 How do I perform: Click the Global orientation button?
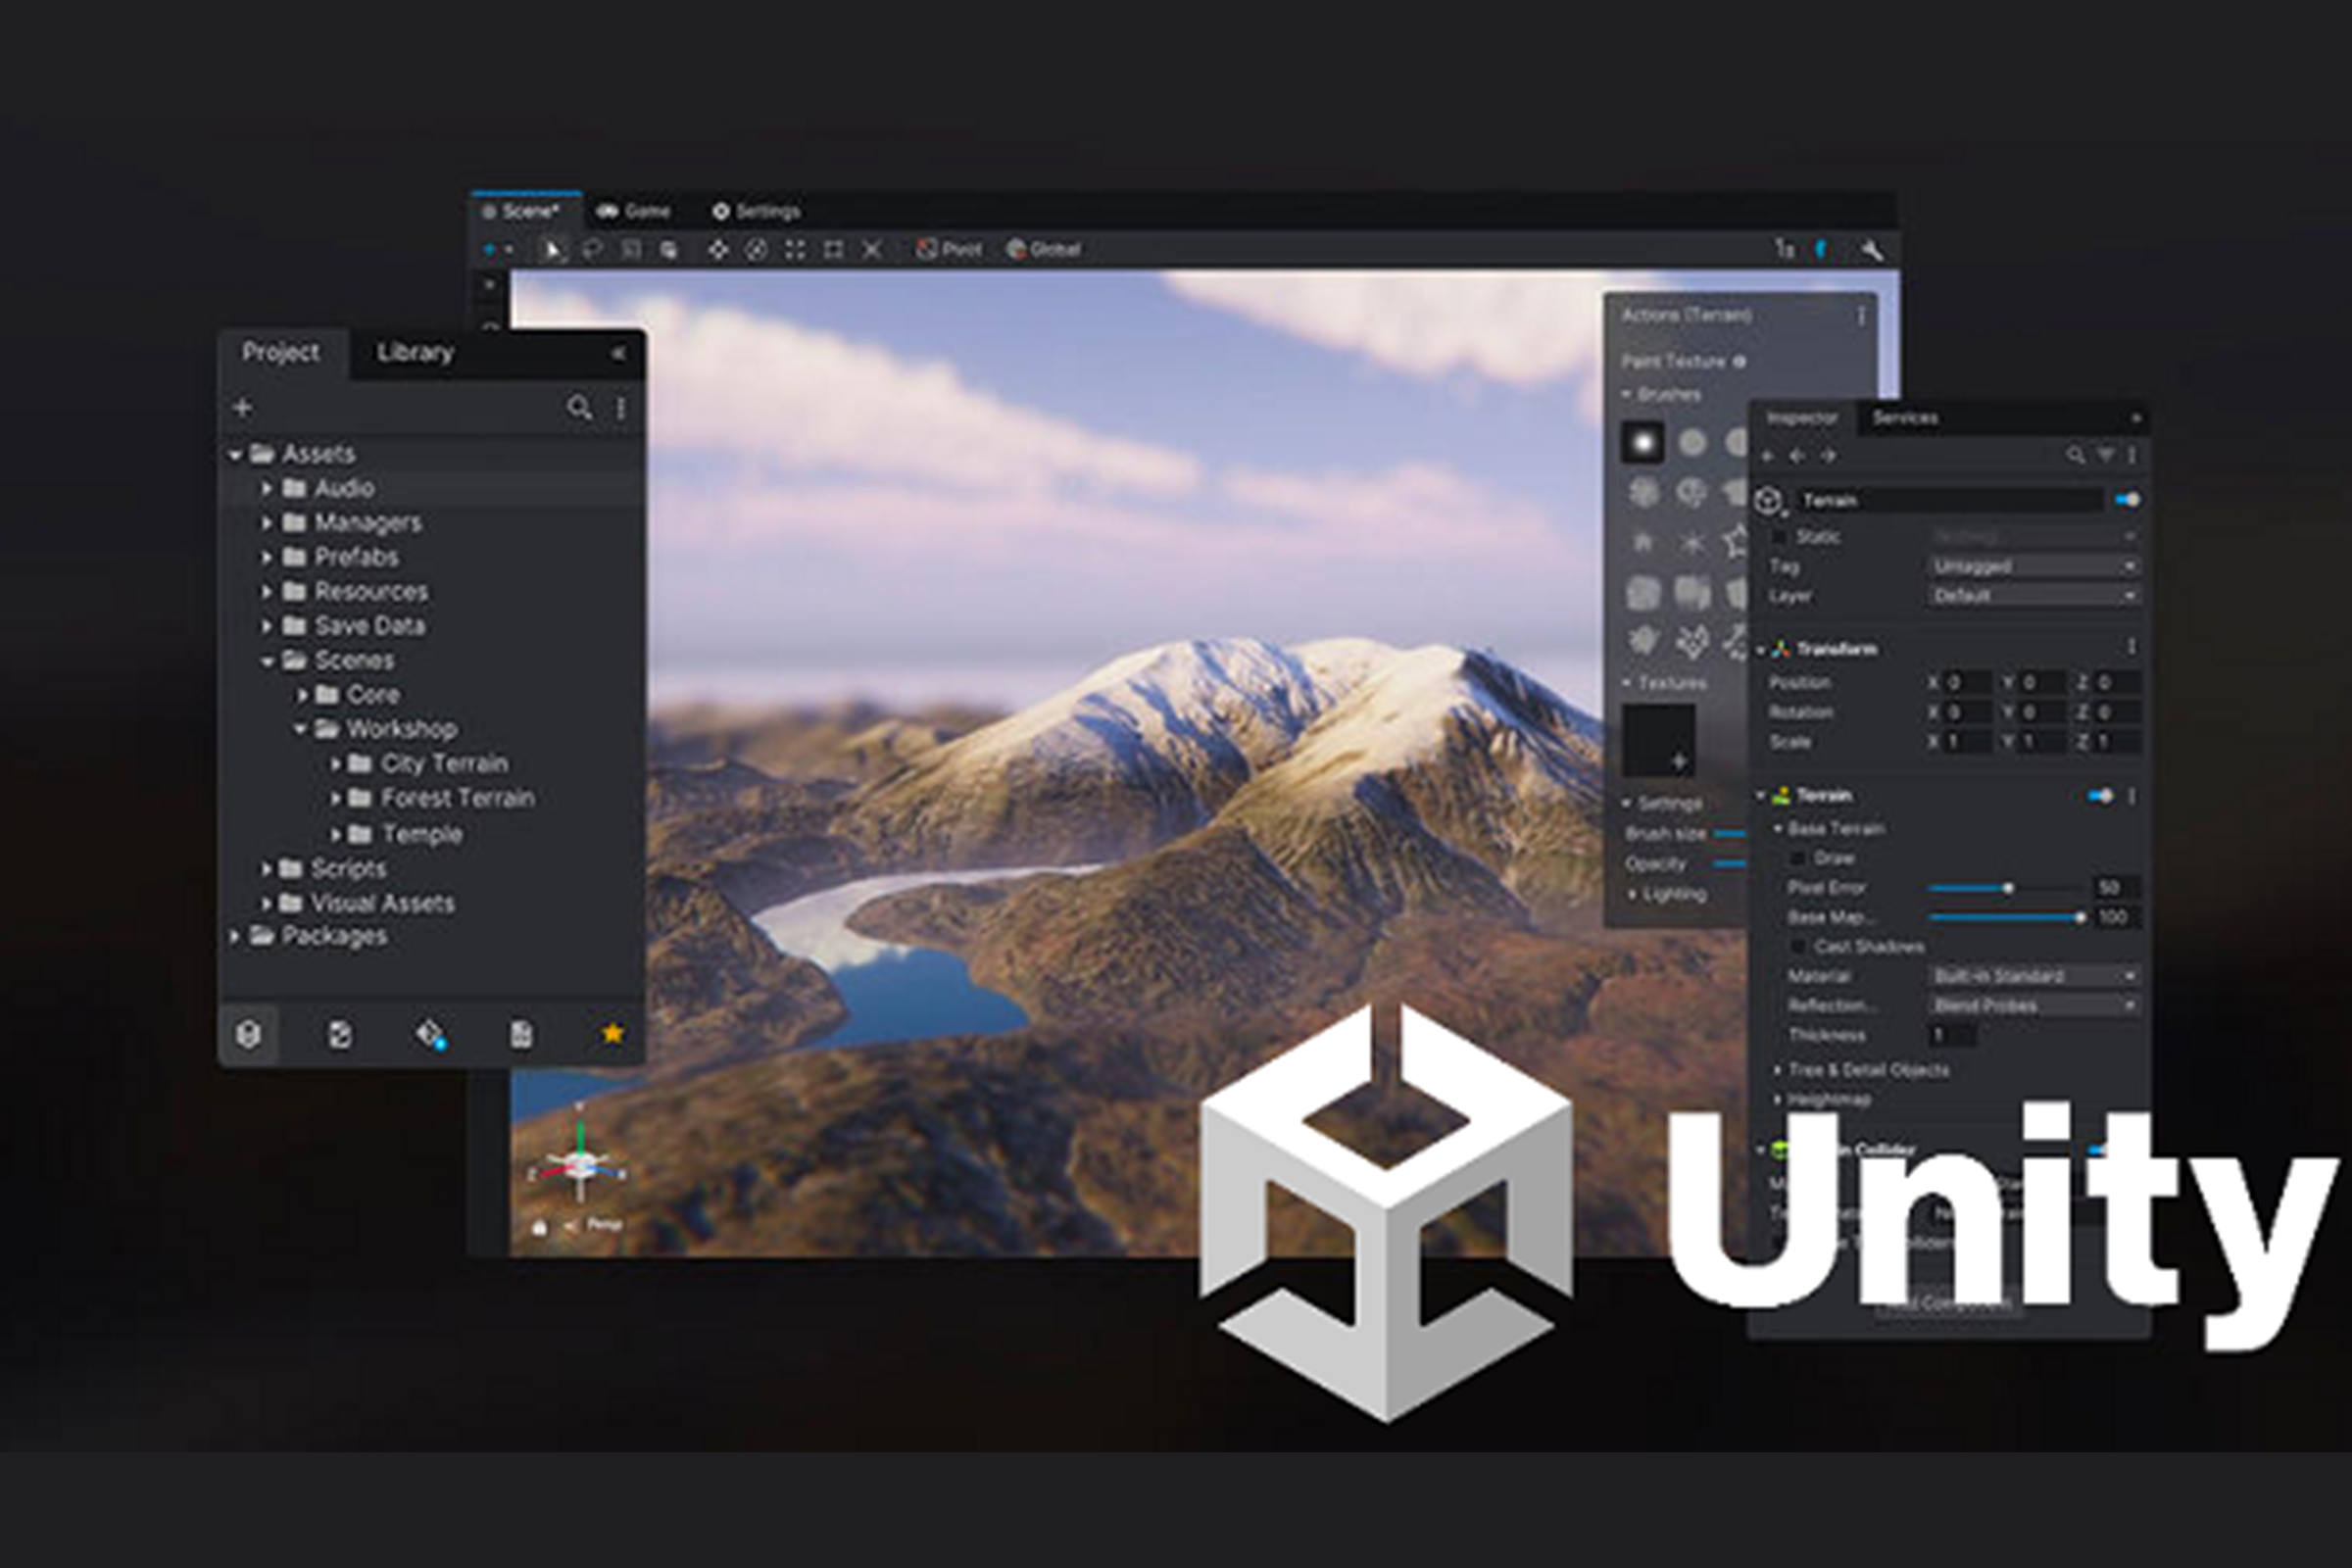1044,249
